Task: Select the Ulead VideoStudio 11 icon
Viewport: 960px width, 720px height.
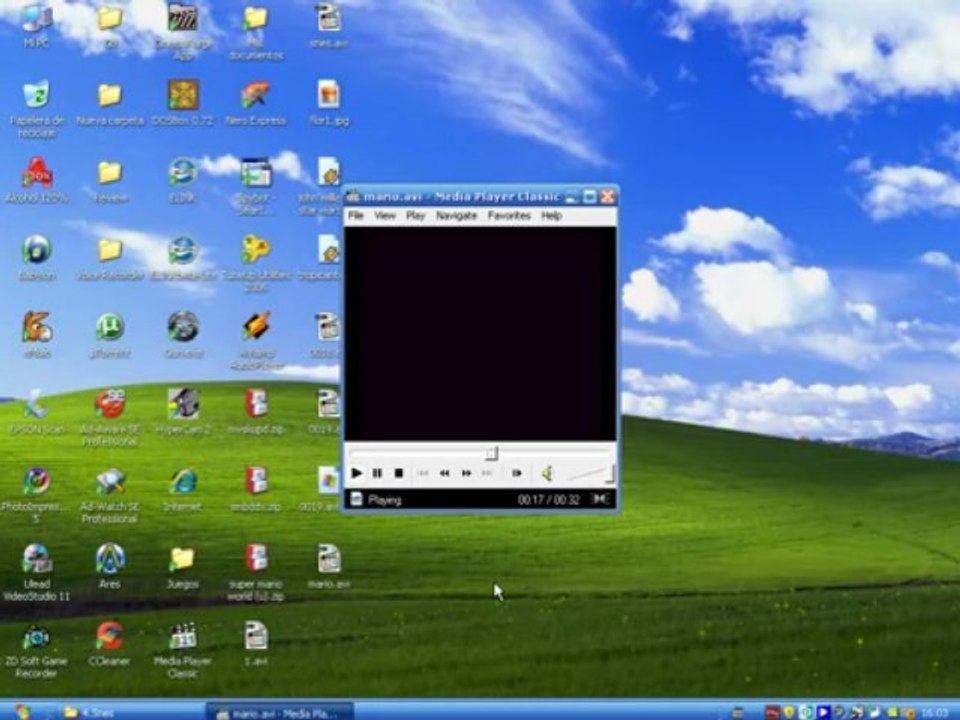Action: [x=36, y=572]
